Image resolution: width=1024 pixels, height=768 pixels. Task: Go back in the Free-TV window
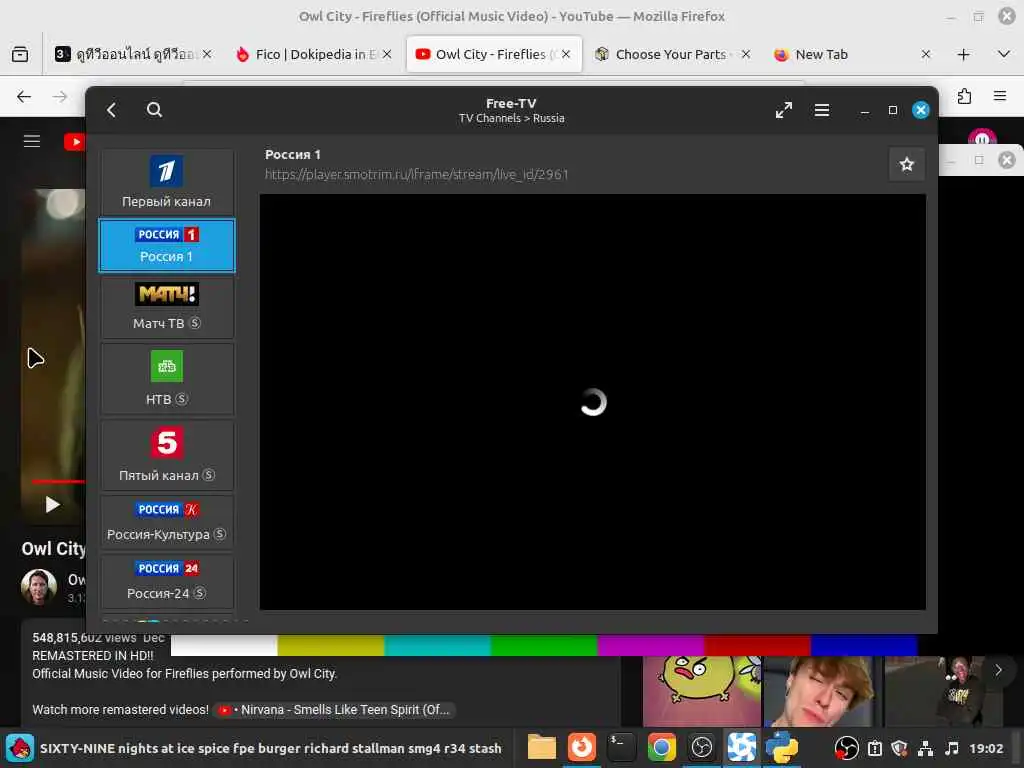(x=112, y=110)
